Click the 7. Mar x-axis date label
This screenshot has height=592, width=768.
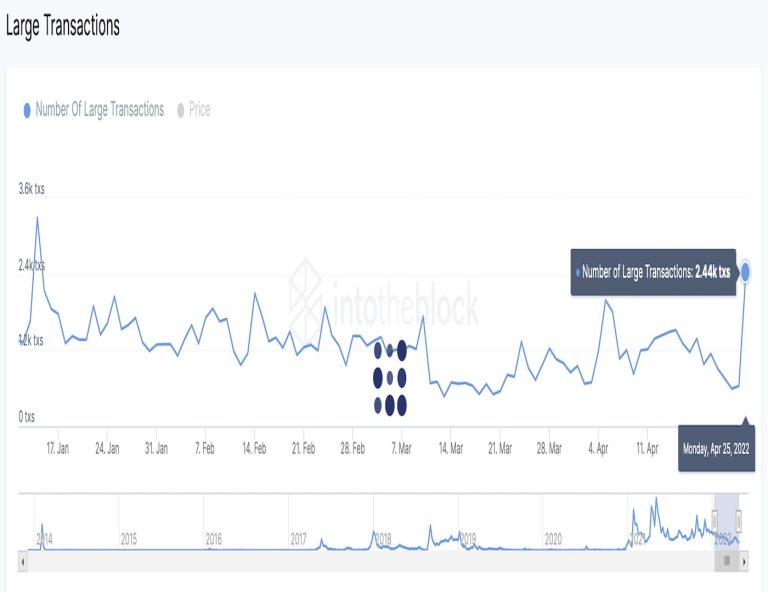(400, 450)
